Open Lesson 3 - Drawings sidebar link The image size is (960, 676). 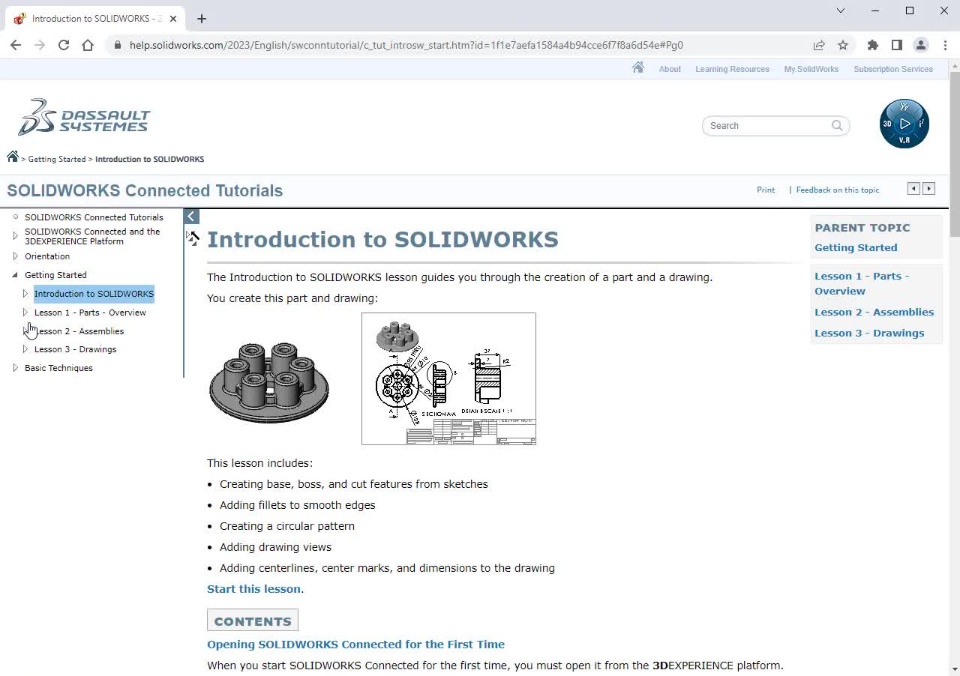click(x=869, y=333)
